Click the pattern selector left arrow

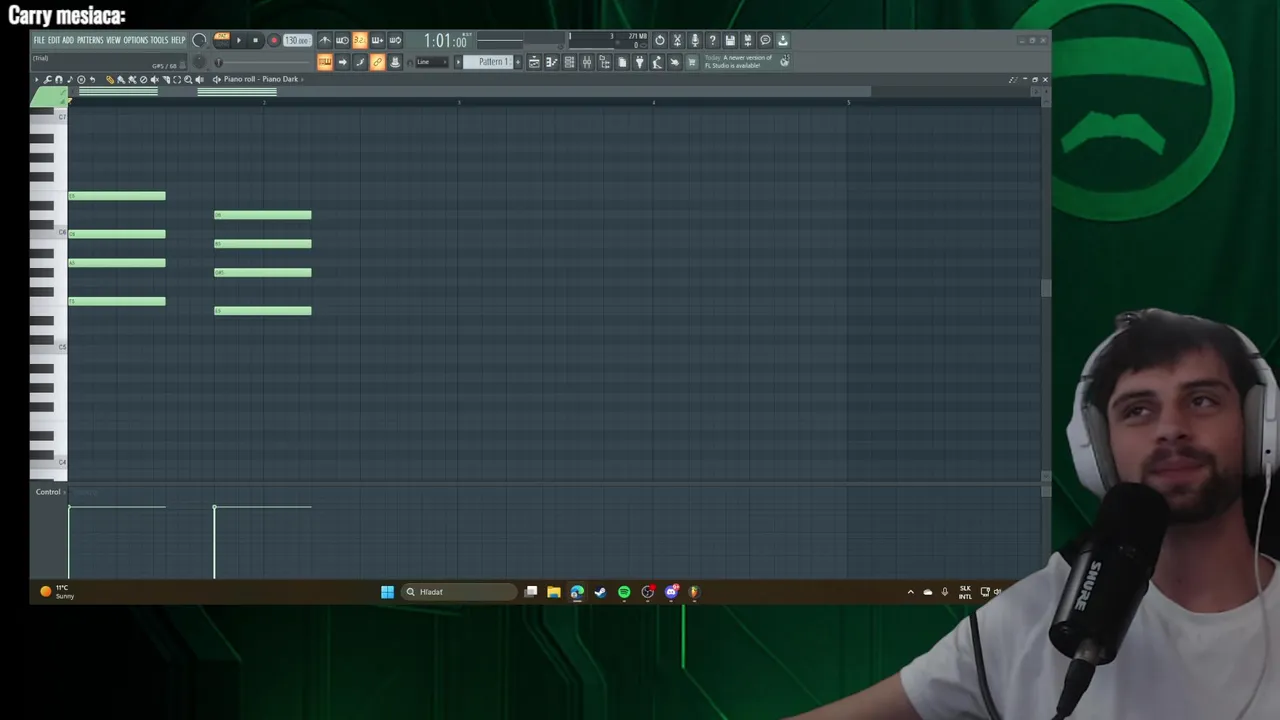(x=458, y=62)
